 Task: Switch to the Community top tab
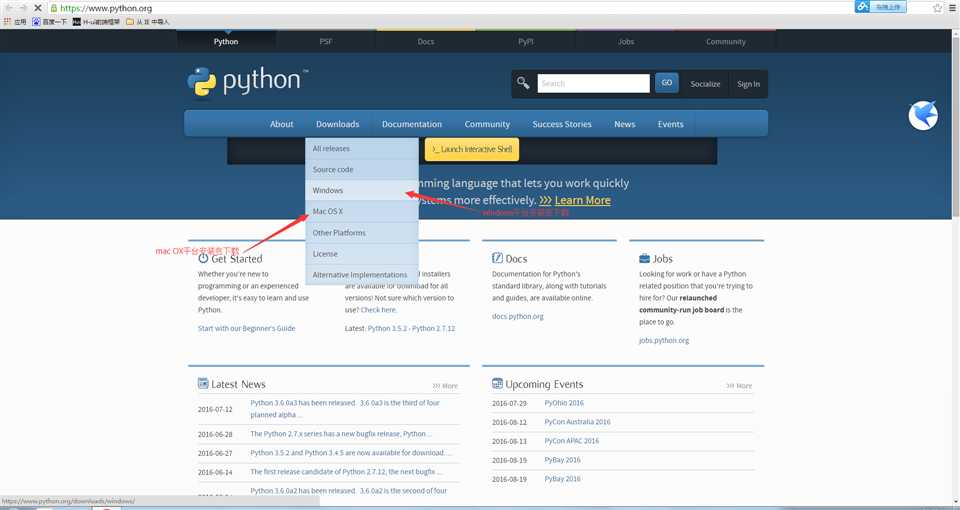click(x=726, y=41)
